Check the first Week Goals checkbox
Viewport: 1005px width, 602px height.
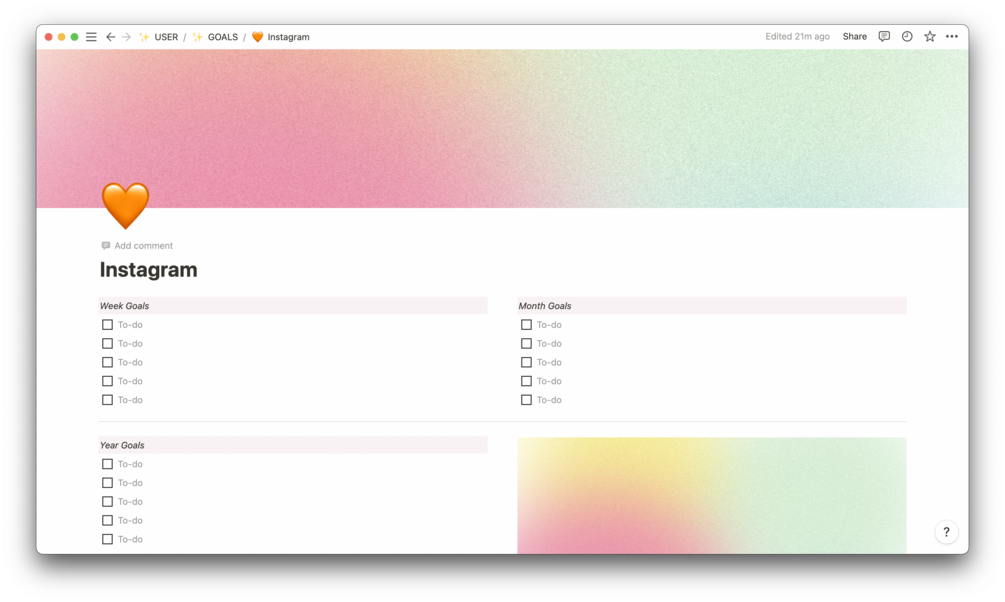coord(107,325)
